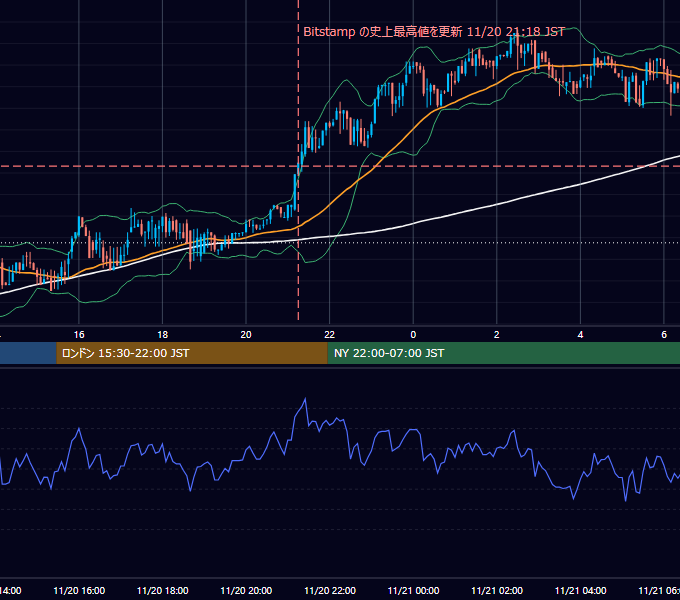This screenshot has width=680, height=600.
Task: Click the 16 hour tick label
Action: pyautogui.click(x=79, y=334)
